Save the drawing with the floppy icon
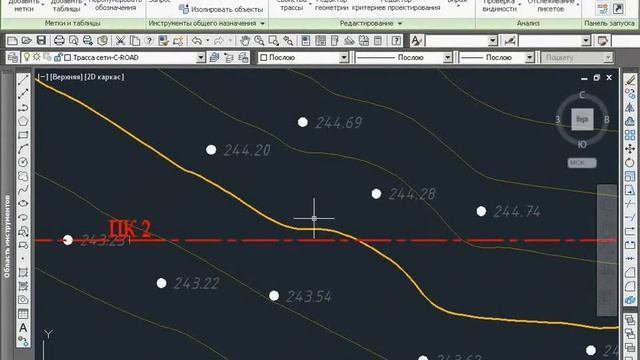Image resolution: width=640 pixels, height=360 pixels. point(41,40)
